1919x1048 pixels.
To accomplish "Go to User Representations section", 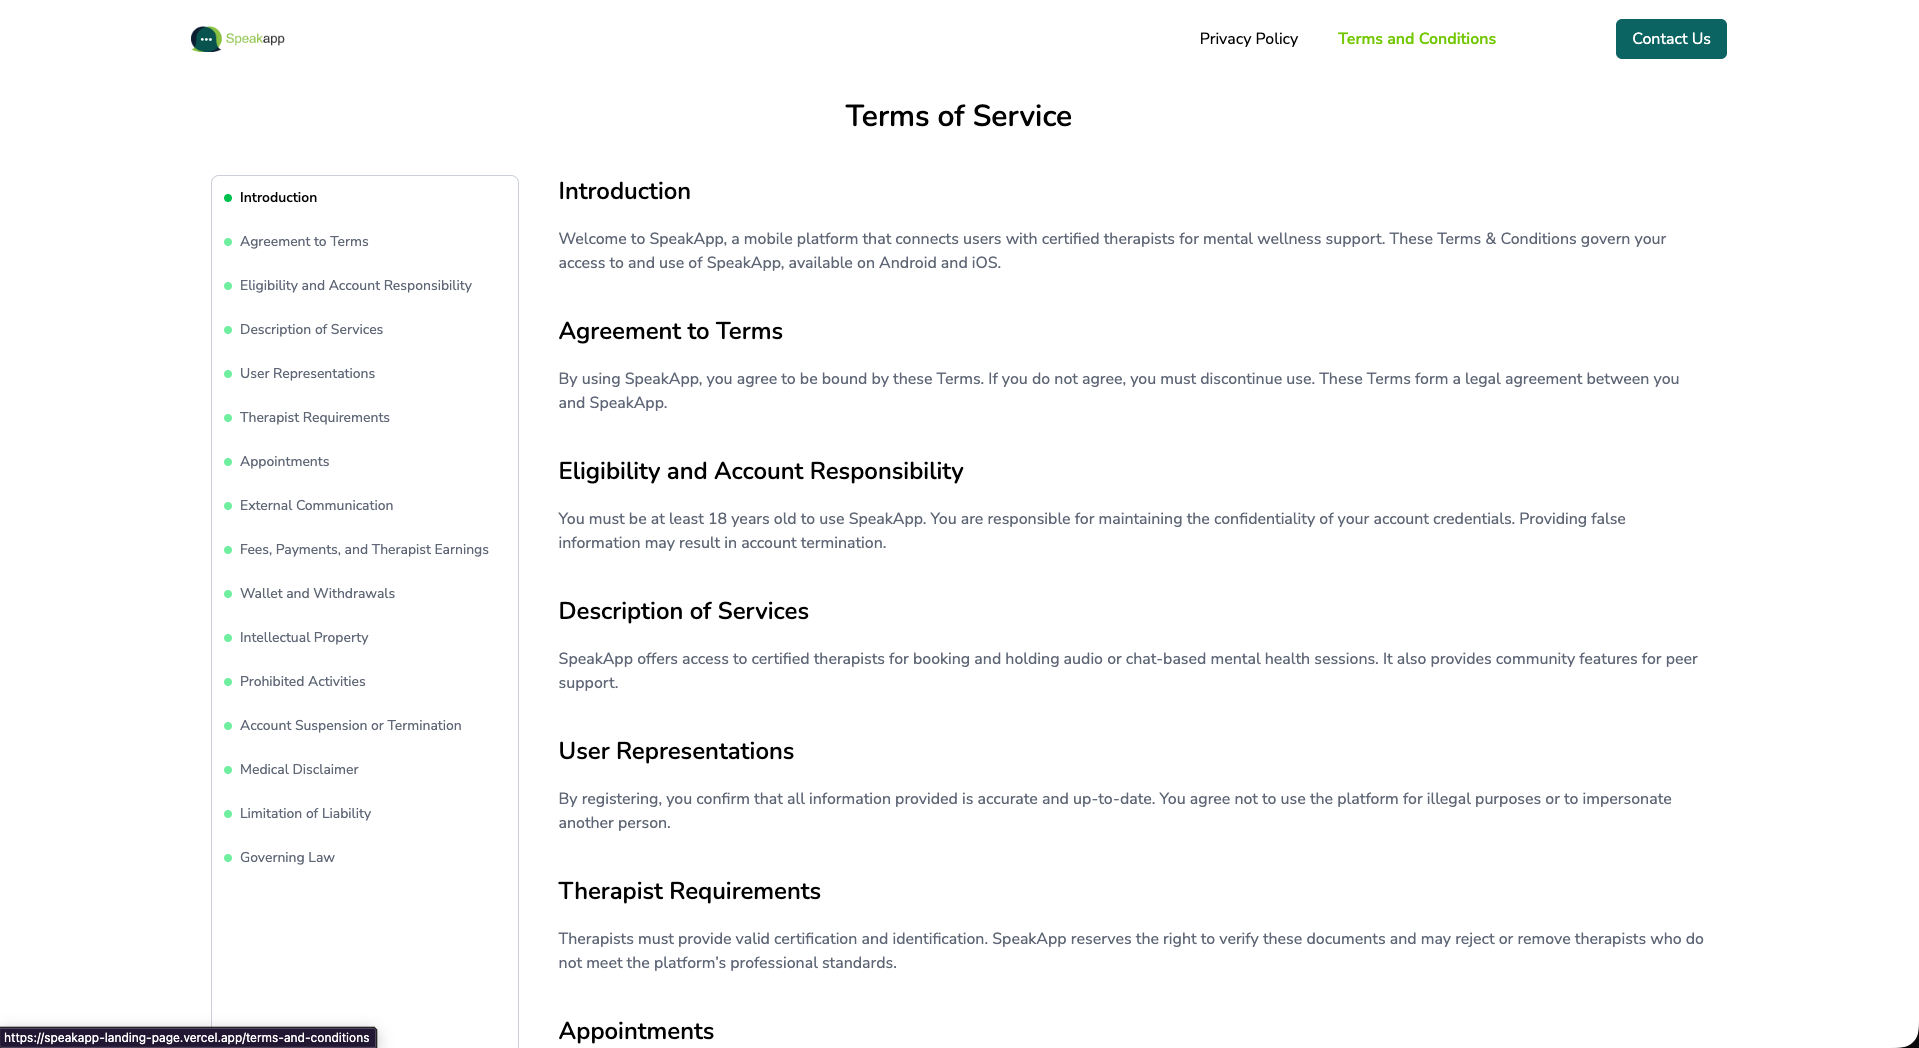I will point(307,373).
